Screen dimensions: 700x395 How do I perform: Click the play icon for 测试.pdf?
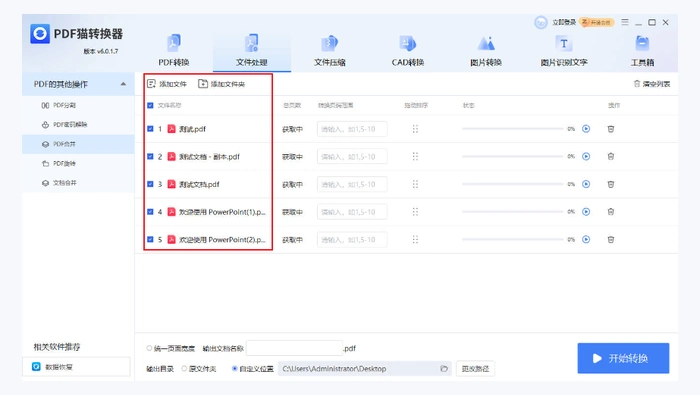click(x=586, y=129)
